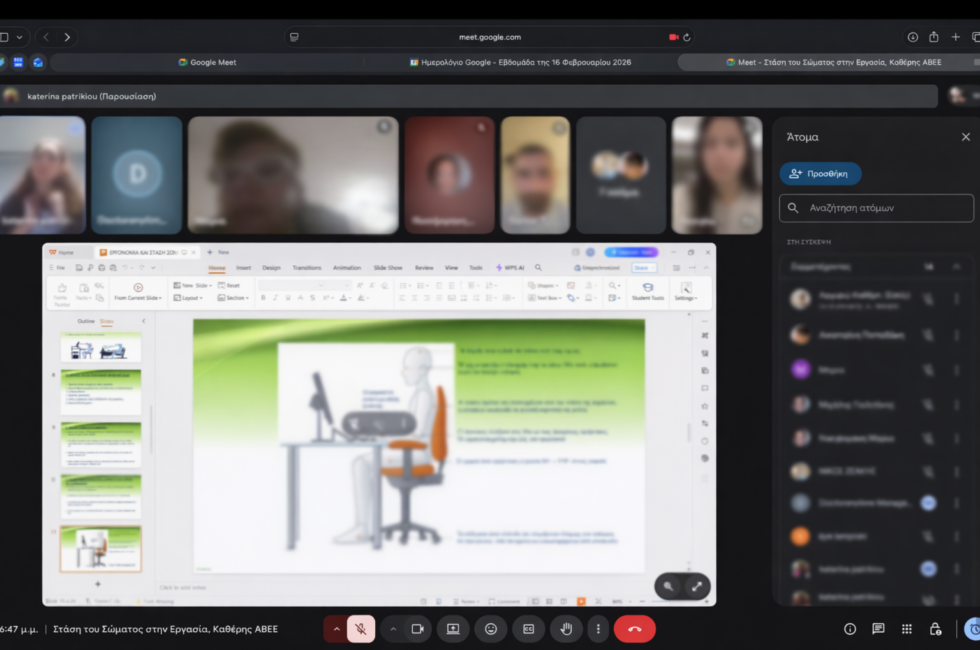Close the Άτομα people panel

click(x=965, y=137)
